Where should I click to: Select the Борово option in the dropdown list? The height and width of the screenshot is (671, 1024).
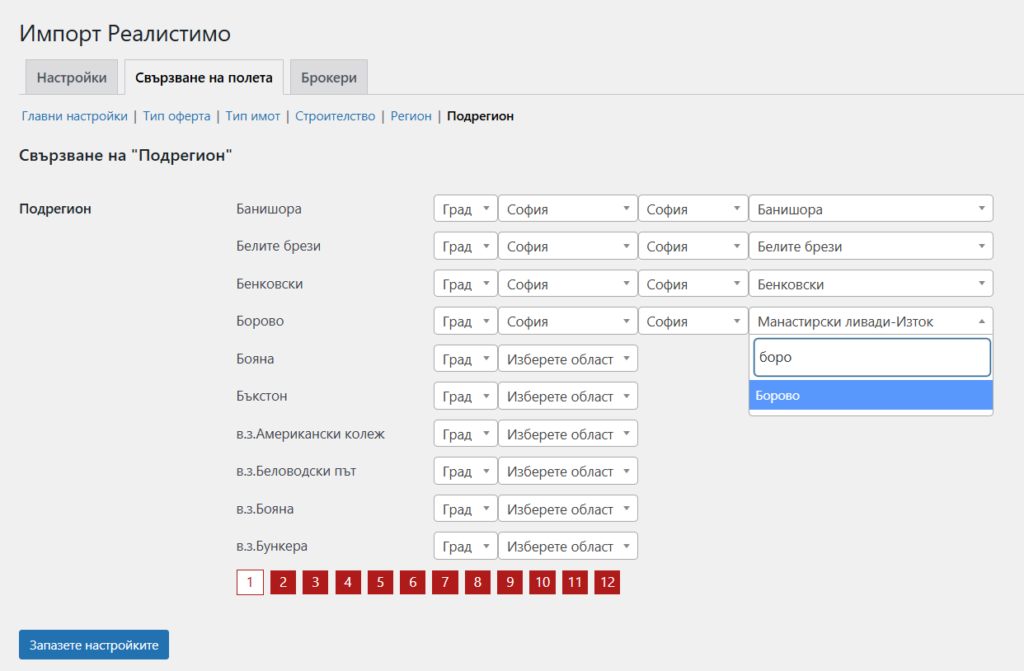click(870, 396)
